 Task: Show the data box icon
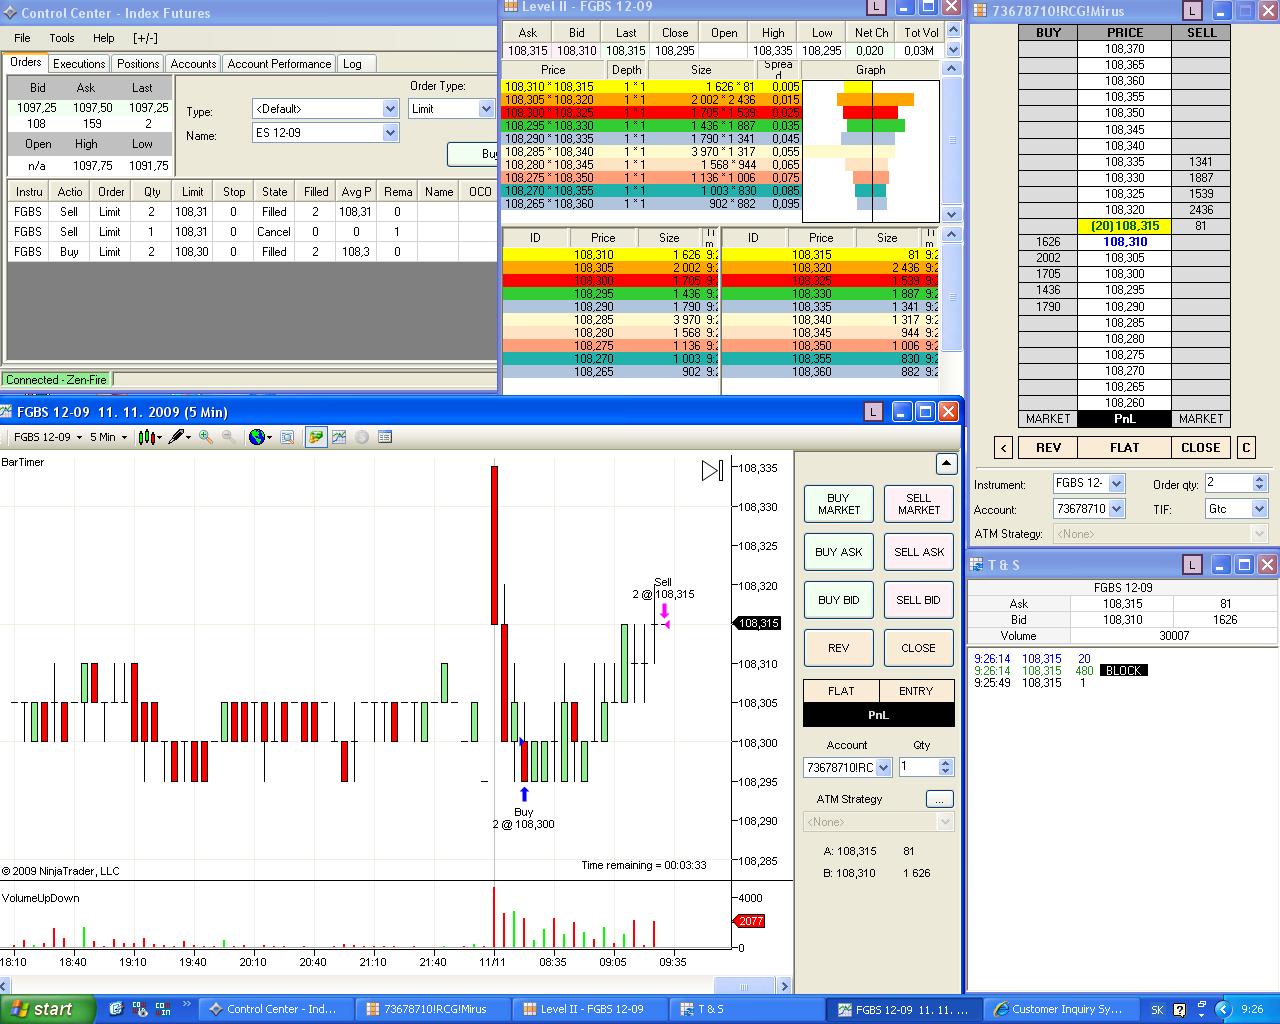385,437
